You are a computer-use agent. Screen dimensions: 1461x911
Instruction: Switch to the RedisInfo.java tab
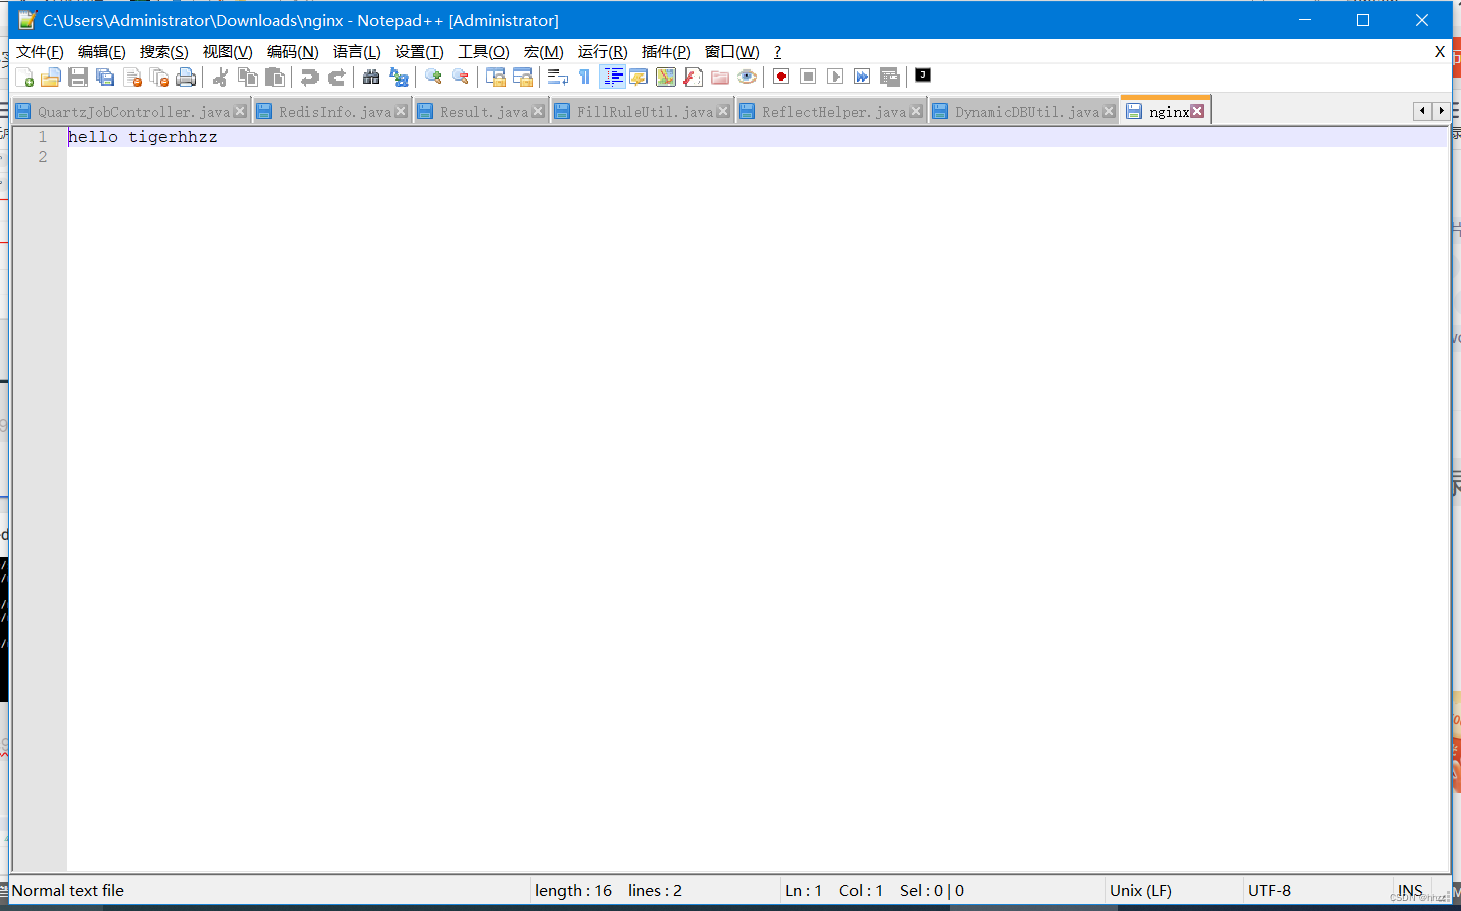pos(333,112)
